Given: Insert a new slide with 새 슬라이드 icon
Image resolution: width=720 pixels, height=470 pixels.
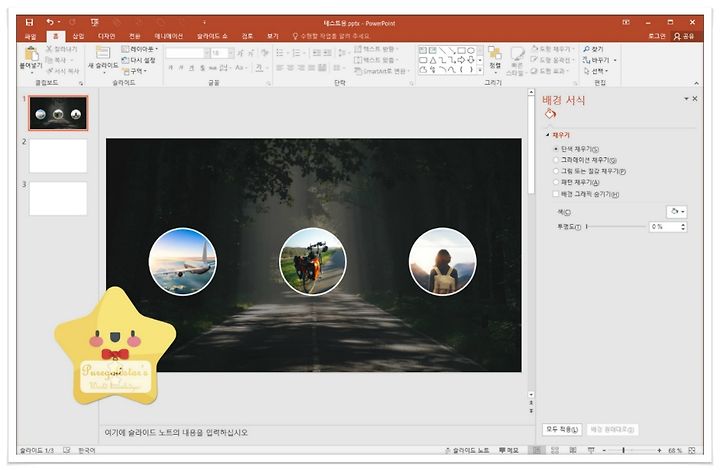Looking at the screenshot, I should click(x=103, y=53).
